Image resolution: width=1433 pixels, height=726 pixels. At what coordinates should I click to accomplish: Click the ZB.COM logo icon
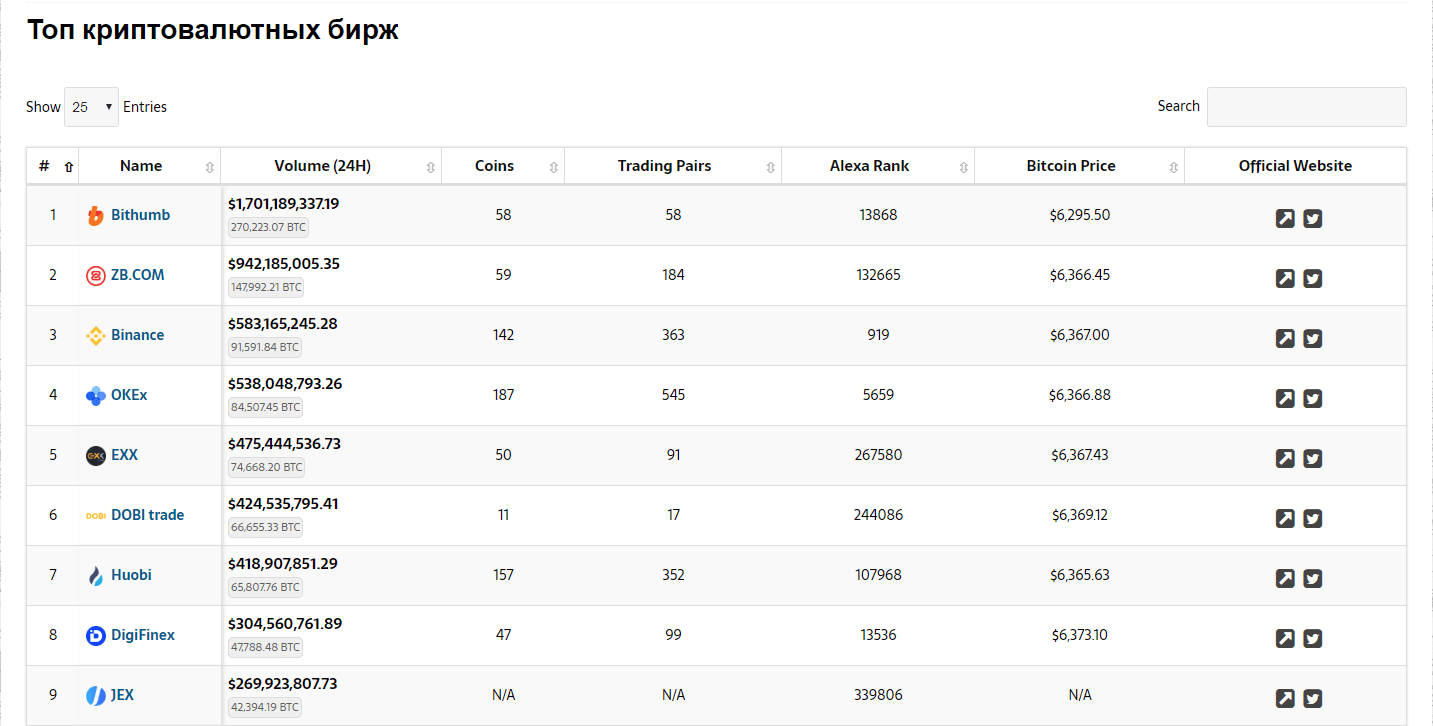click(x=96, y=276)
